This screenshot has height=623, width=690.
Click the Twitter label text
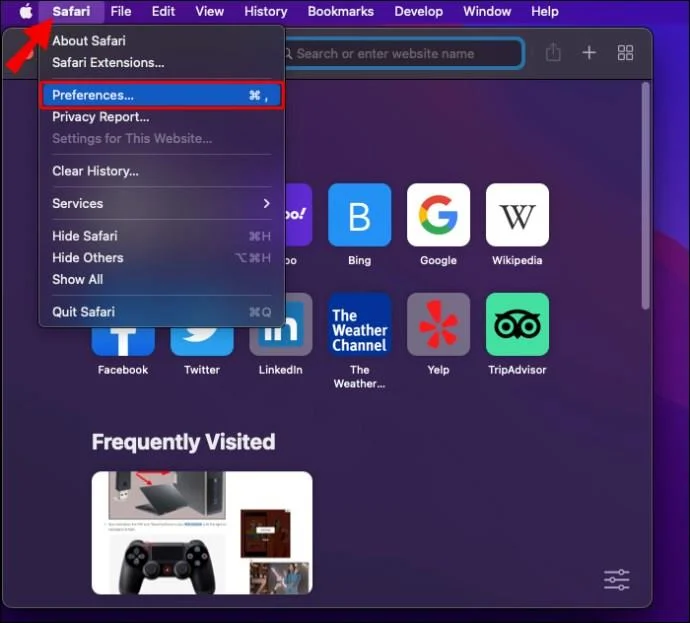(x=202, y=370)
